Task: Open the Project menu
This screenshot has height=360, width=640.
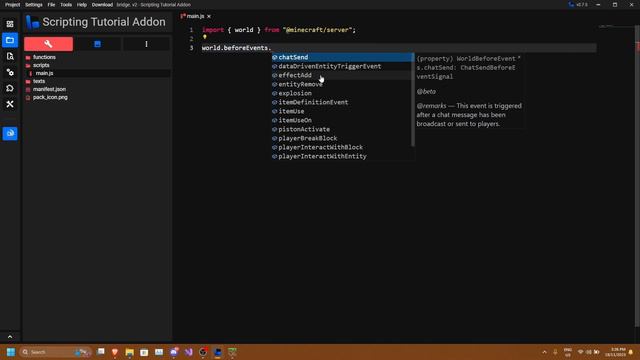Action: pyautogui.click(x=12, y=5)
